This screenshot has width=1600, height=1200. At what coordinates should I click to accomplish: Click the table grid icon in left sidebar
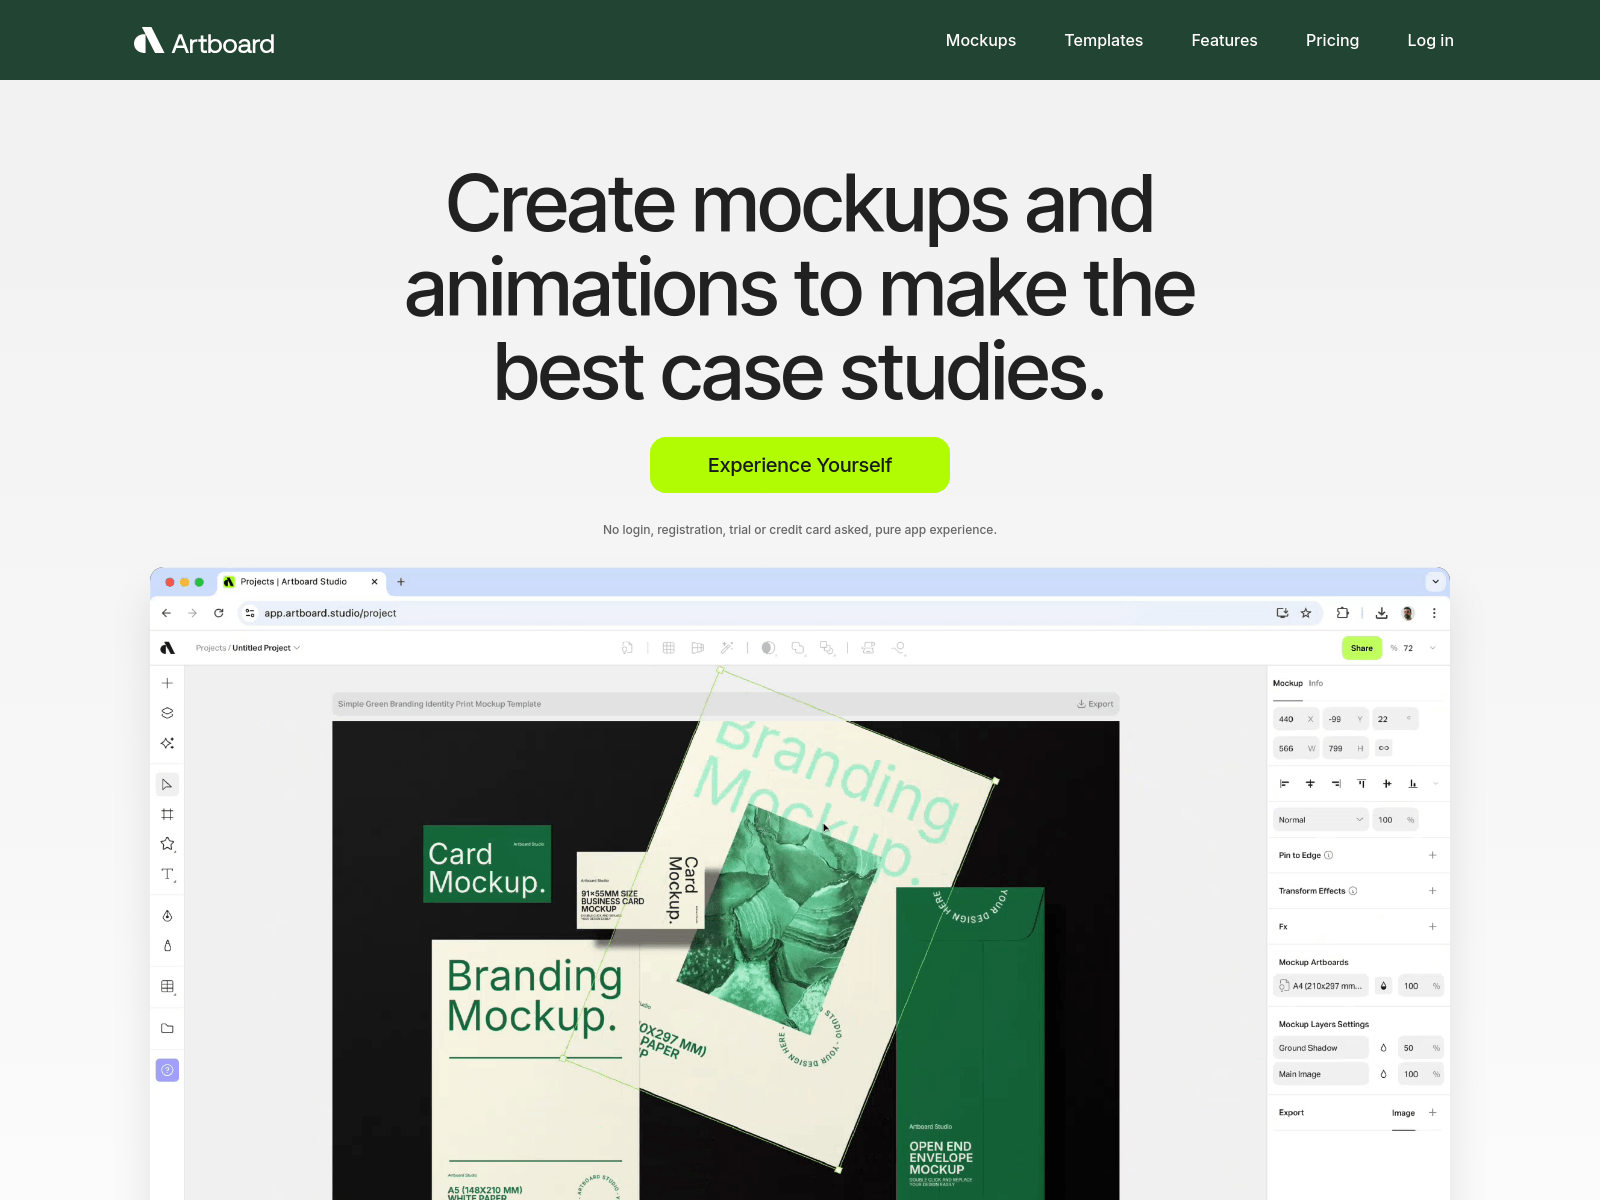(167, 987)
